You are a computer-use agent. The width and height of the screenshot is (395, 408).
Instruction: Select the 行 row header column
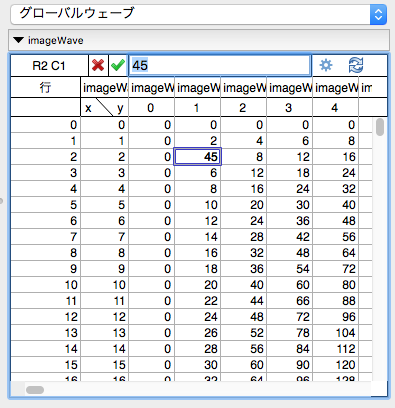pyautogui.click(x=45, y=87)
